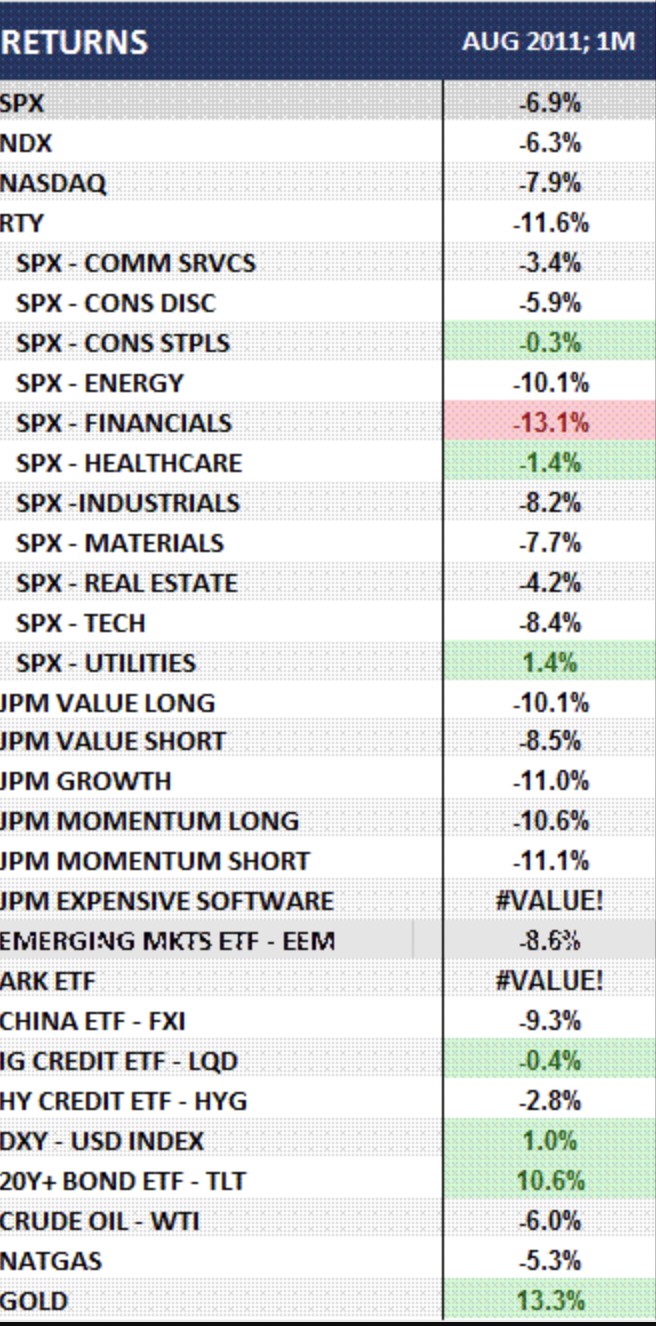This screenshot has width=656, height=1326.
Task: Select the NASDAQ row label
Action: [x=53, y=183]
